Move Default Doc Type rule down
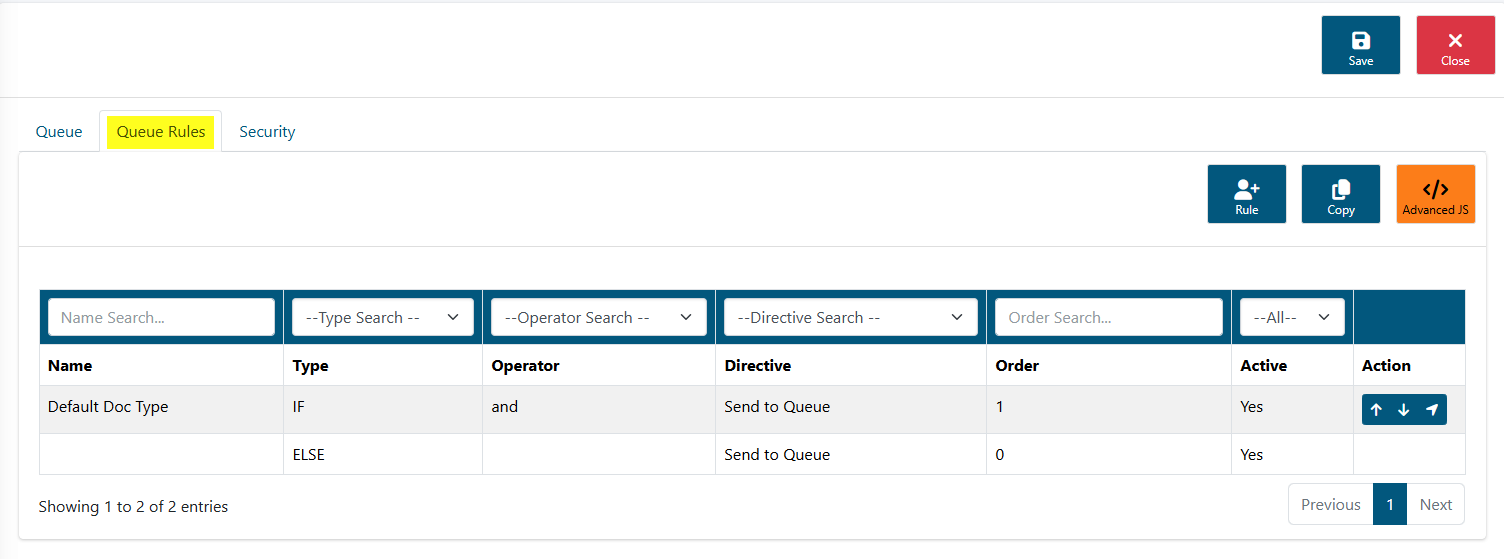 (1404, 410)
